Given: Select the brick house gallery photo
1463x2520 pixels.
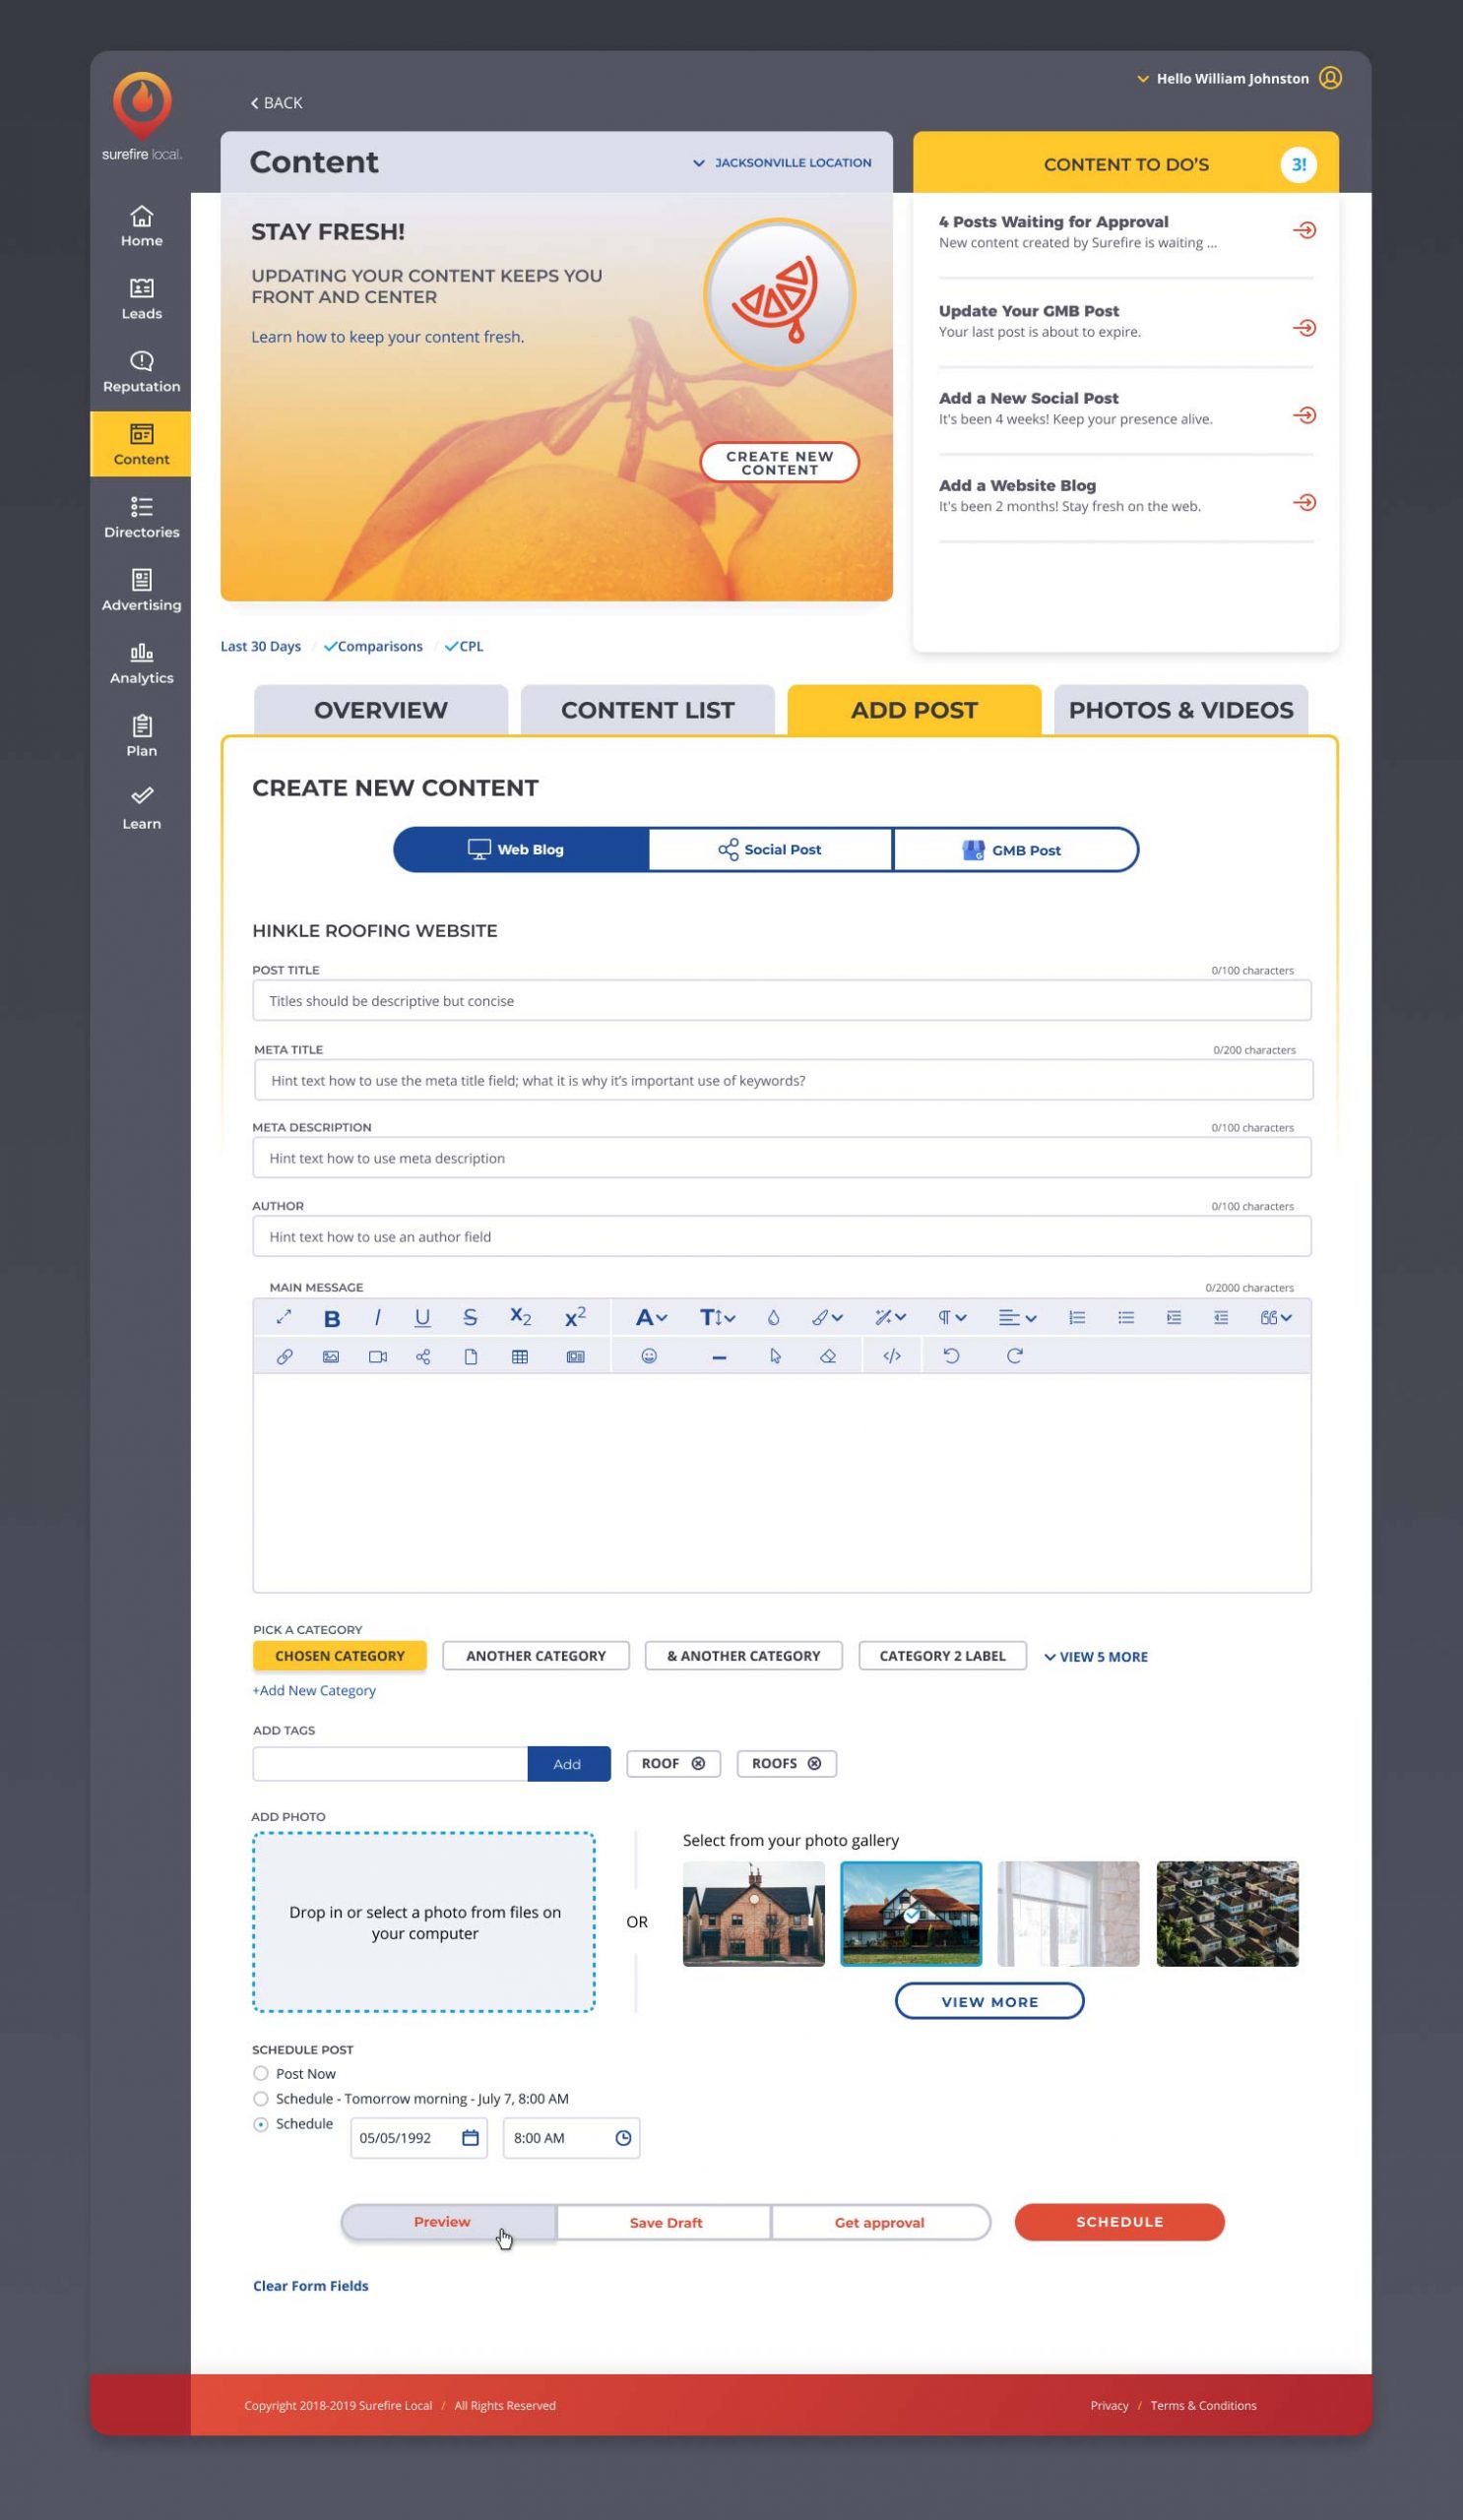Looking at the screenshot, I should (754, 1914).
